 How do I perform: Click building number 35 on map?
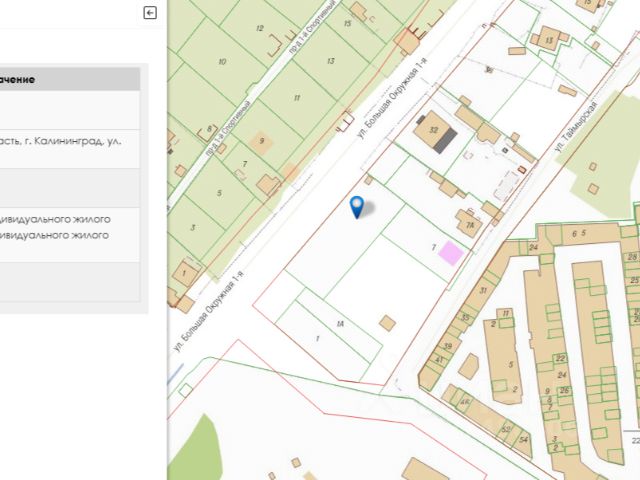pos(464,318)
